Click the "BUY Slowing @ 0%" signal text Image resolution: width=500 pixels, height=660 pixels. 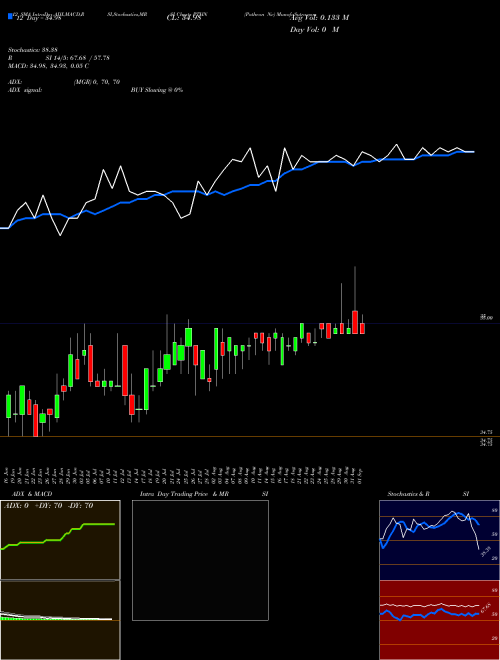pyautogui.click(x=157, y=90)
